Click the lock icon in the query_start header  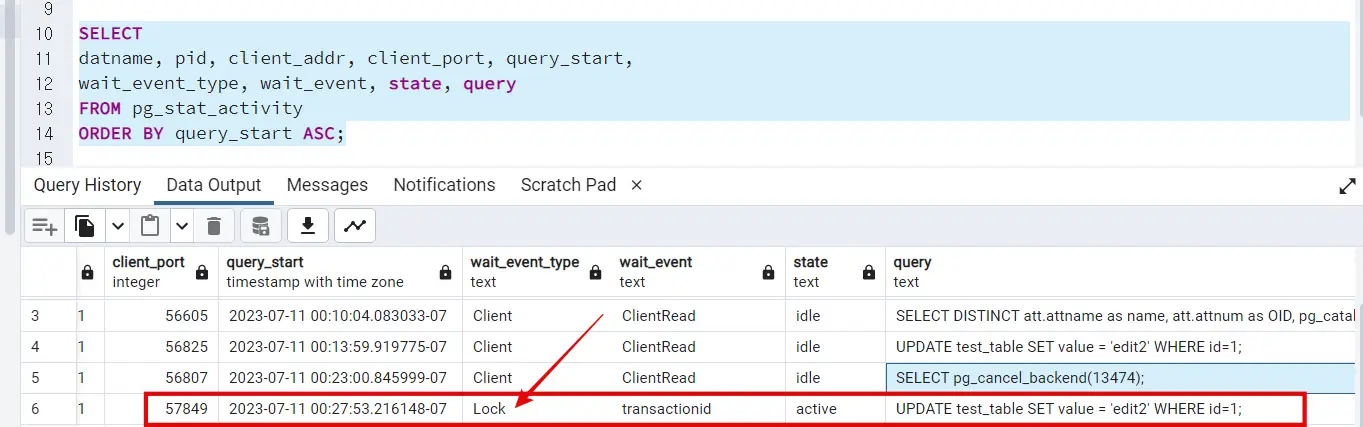pos(446,272)
